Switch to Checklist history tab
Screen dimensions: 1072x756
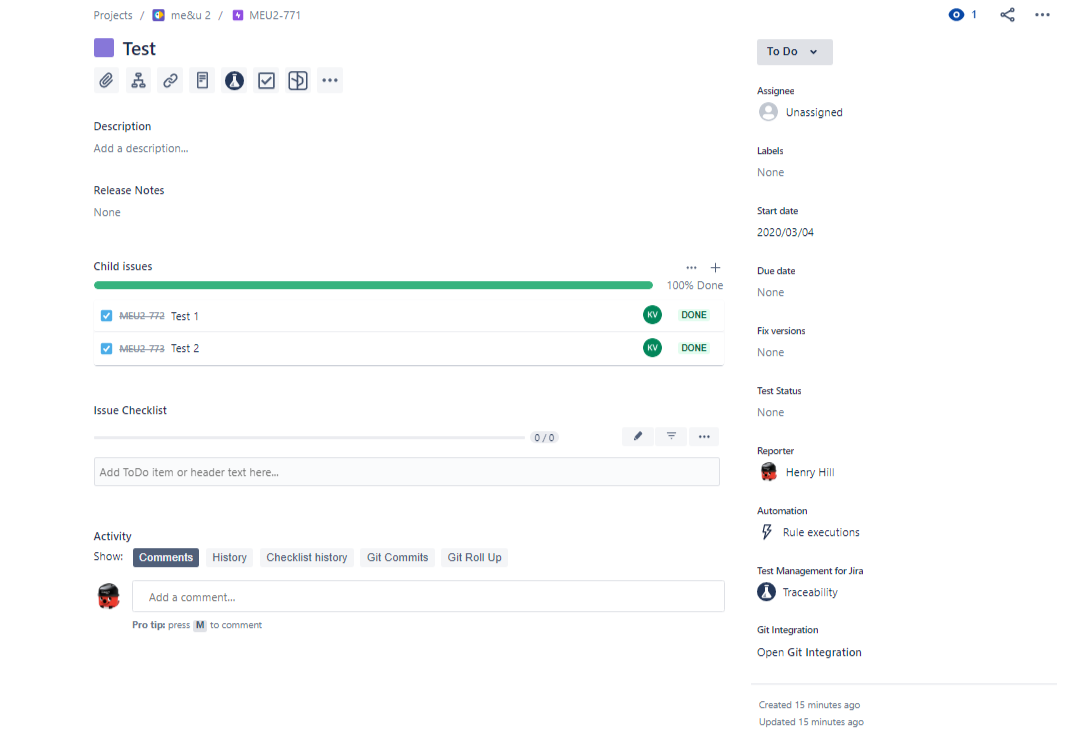[306, 558]
